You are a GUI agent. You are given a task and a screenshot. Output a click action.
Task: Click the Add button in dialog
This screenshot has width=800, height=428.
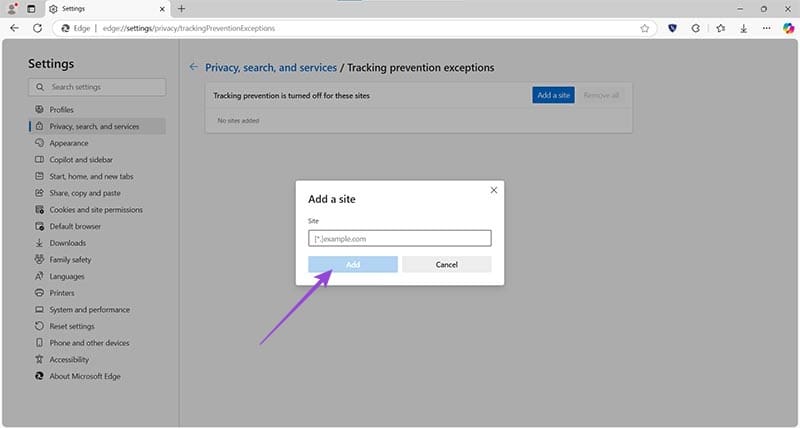pos(353,264)
